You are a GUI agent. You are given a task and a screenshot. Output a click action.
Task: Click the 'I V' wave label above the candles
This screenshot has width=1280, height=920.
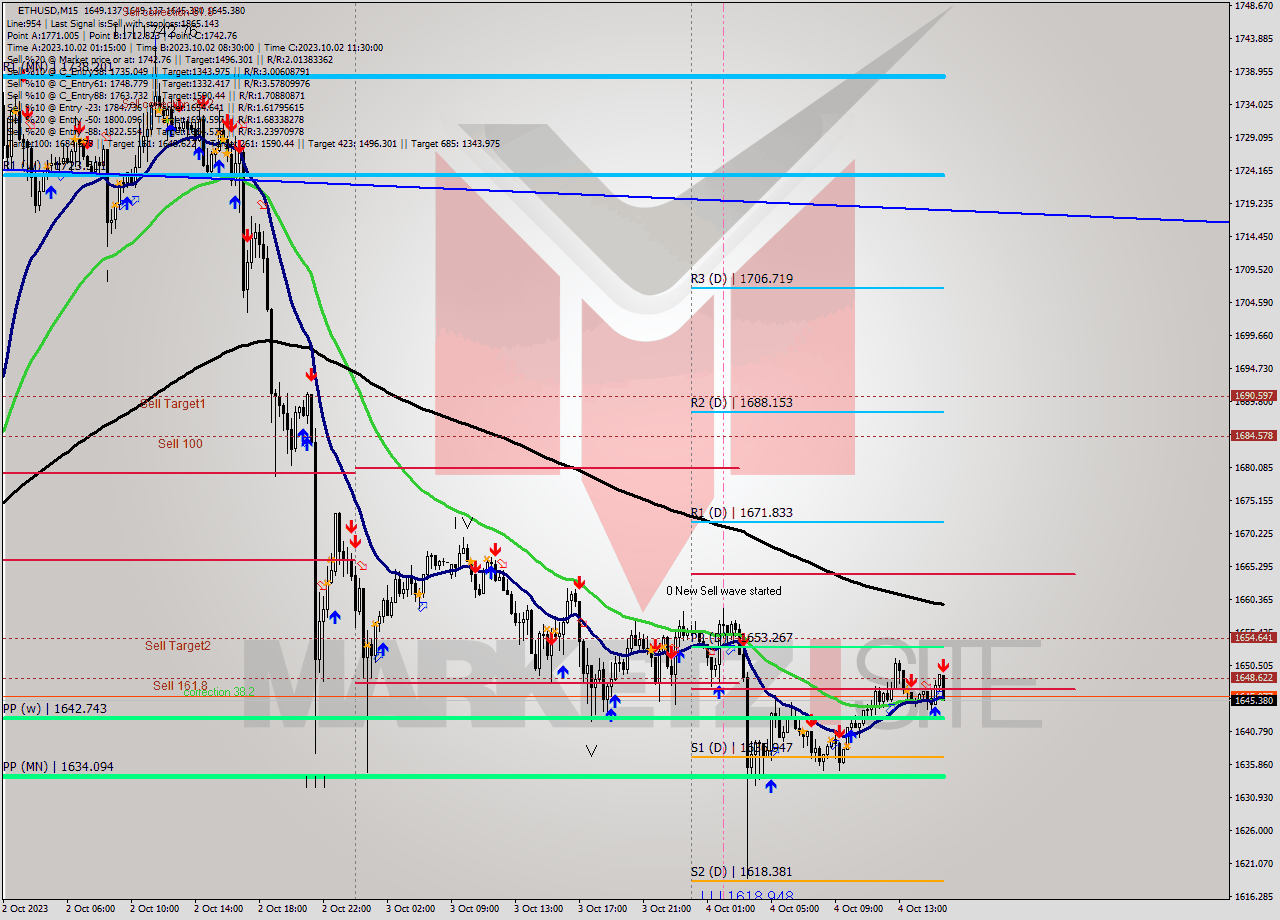click(x=462, y=522)
